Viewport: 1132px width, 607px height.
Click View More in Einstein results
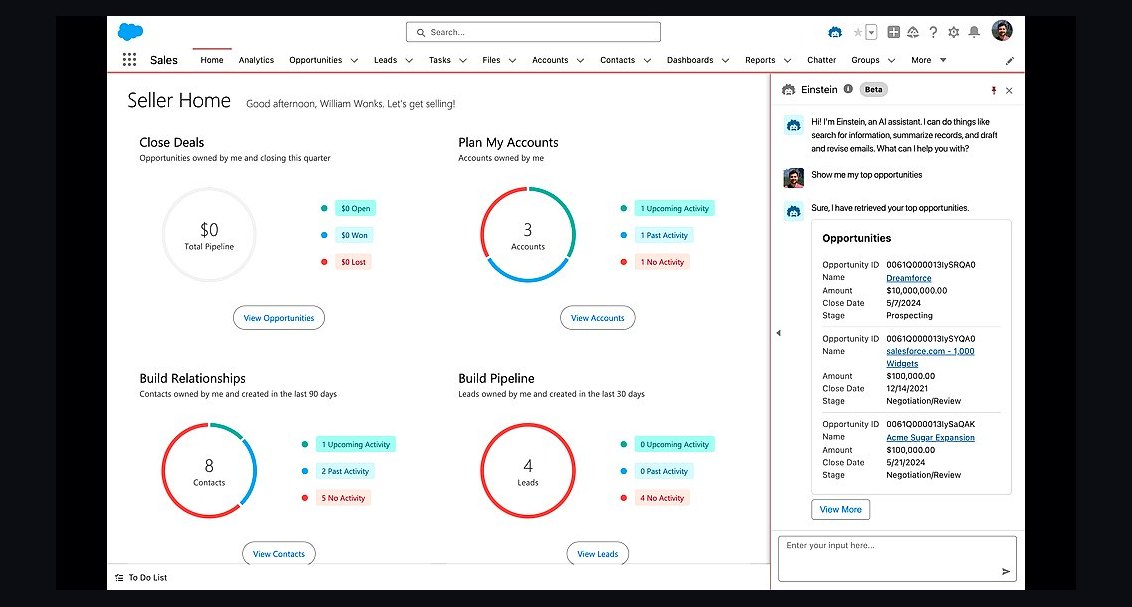(x=840, y=510)
